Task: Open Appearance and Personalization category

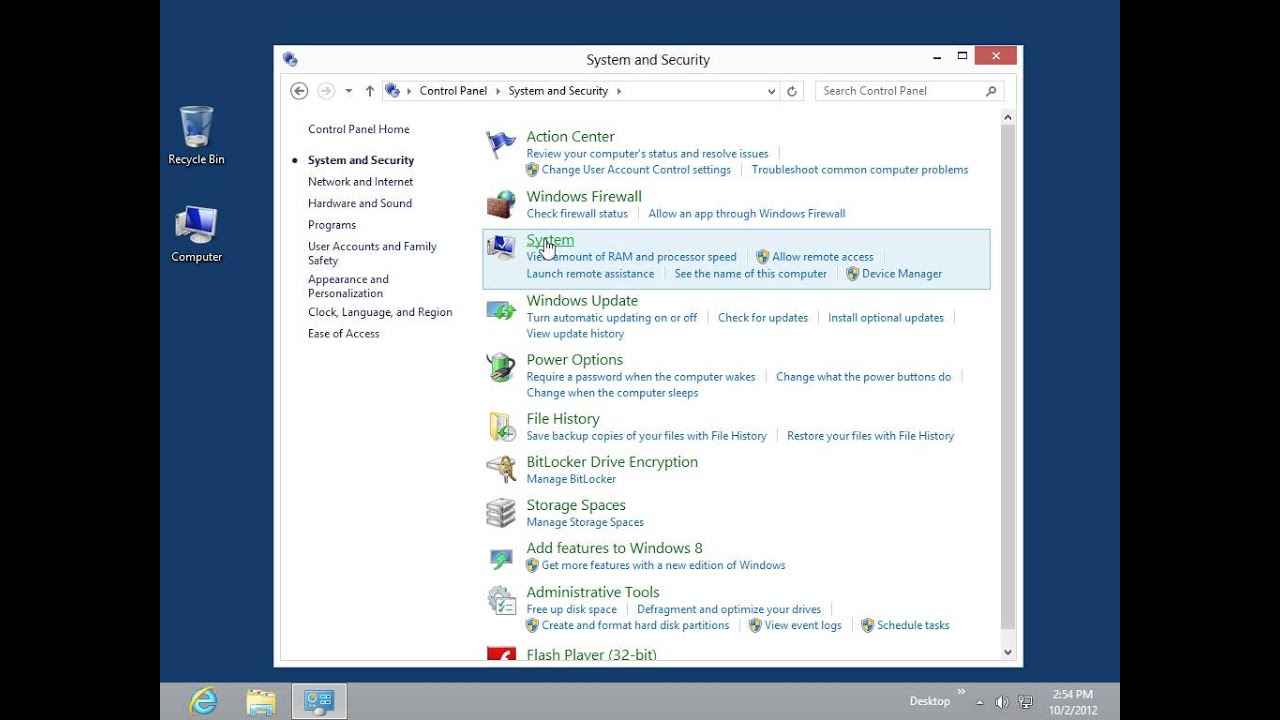Action: click(348, 286)
